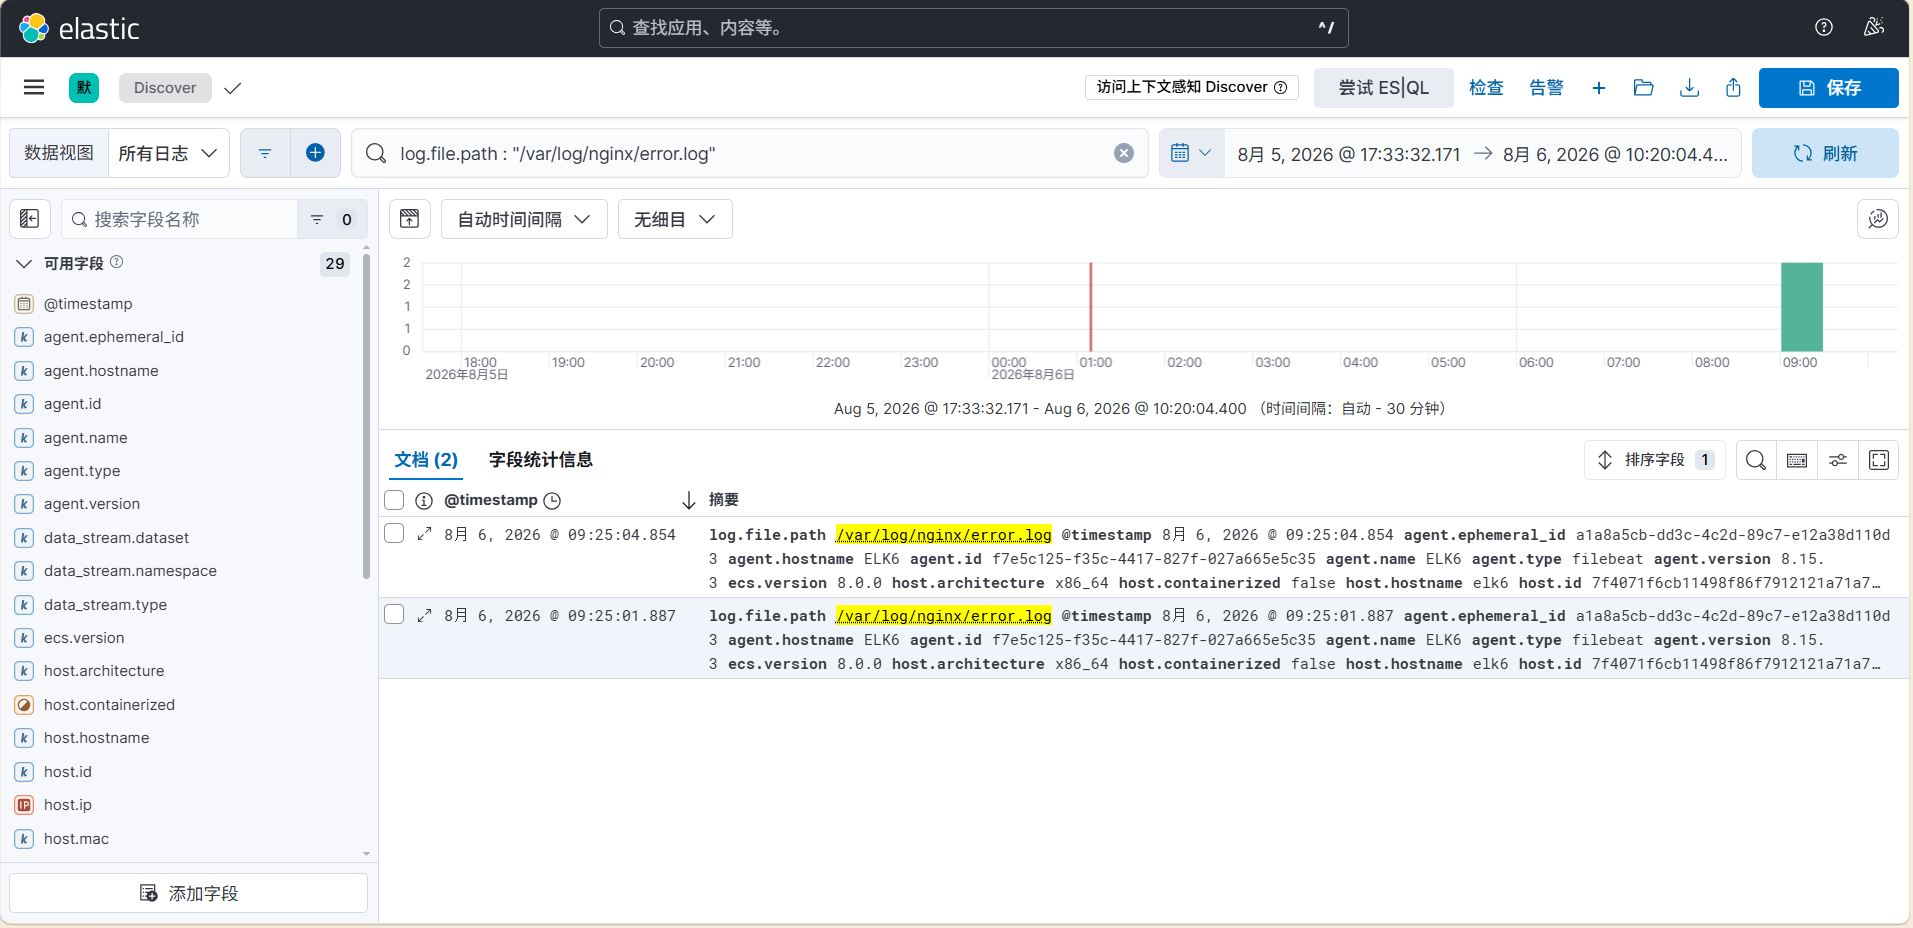Image resolution: width=1913 pixels, height=928 pixels.
Task: Select the 09:25:04.854 document checkbox
Action: (394, 533)
